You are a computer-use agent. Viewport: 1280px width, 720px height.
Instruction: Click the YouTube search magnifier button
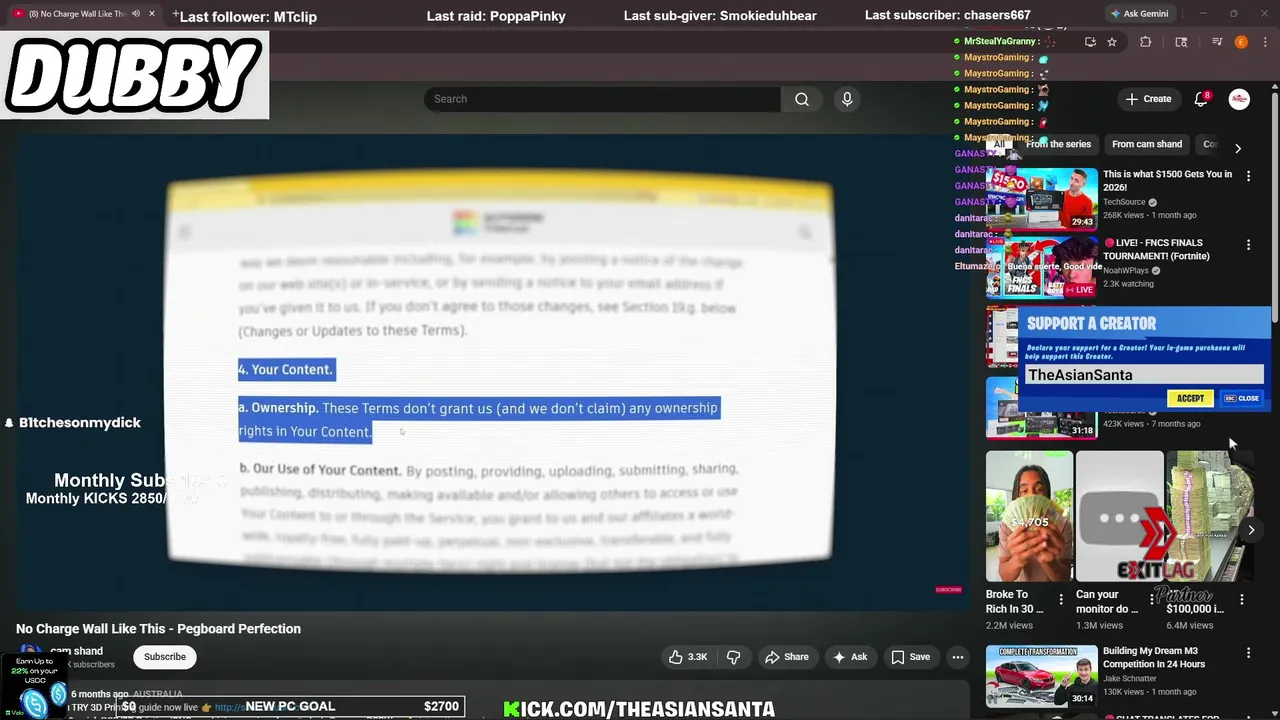click(801, 99)
